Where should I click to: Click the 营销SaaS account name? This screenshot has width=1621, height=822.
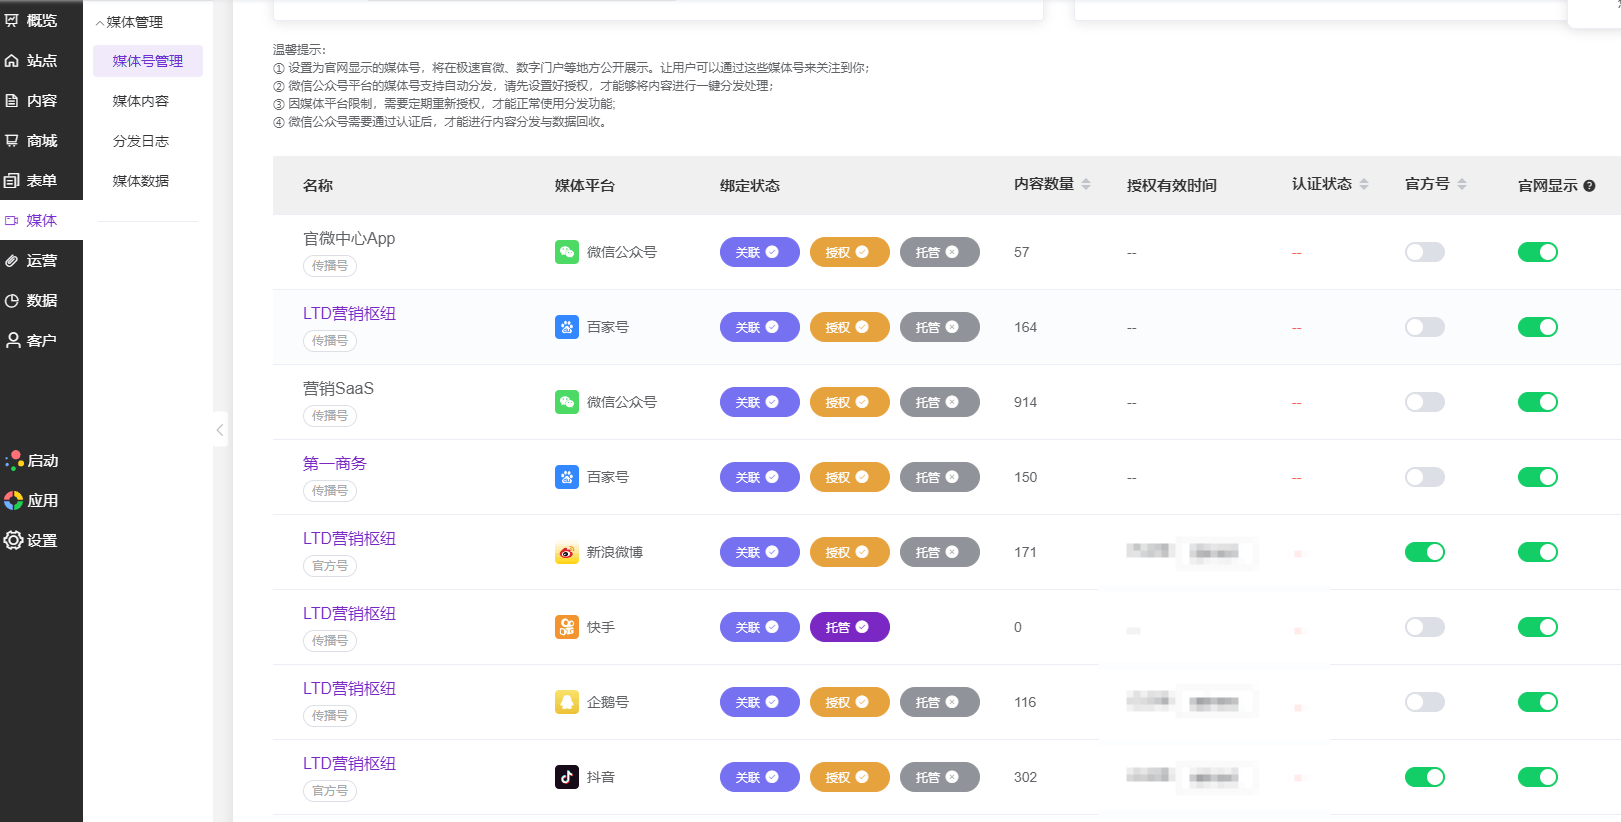click(x=338, y=389)
